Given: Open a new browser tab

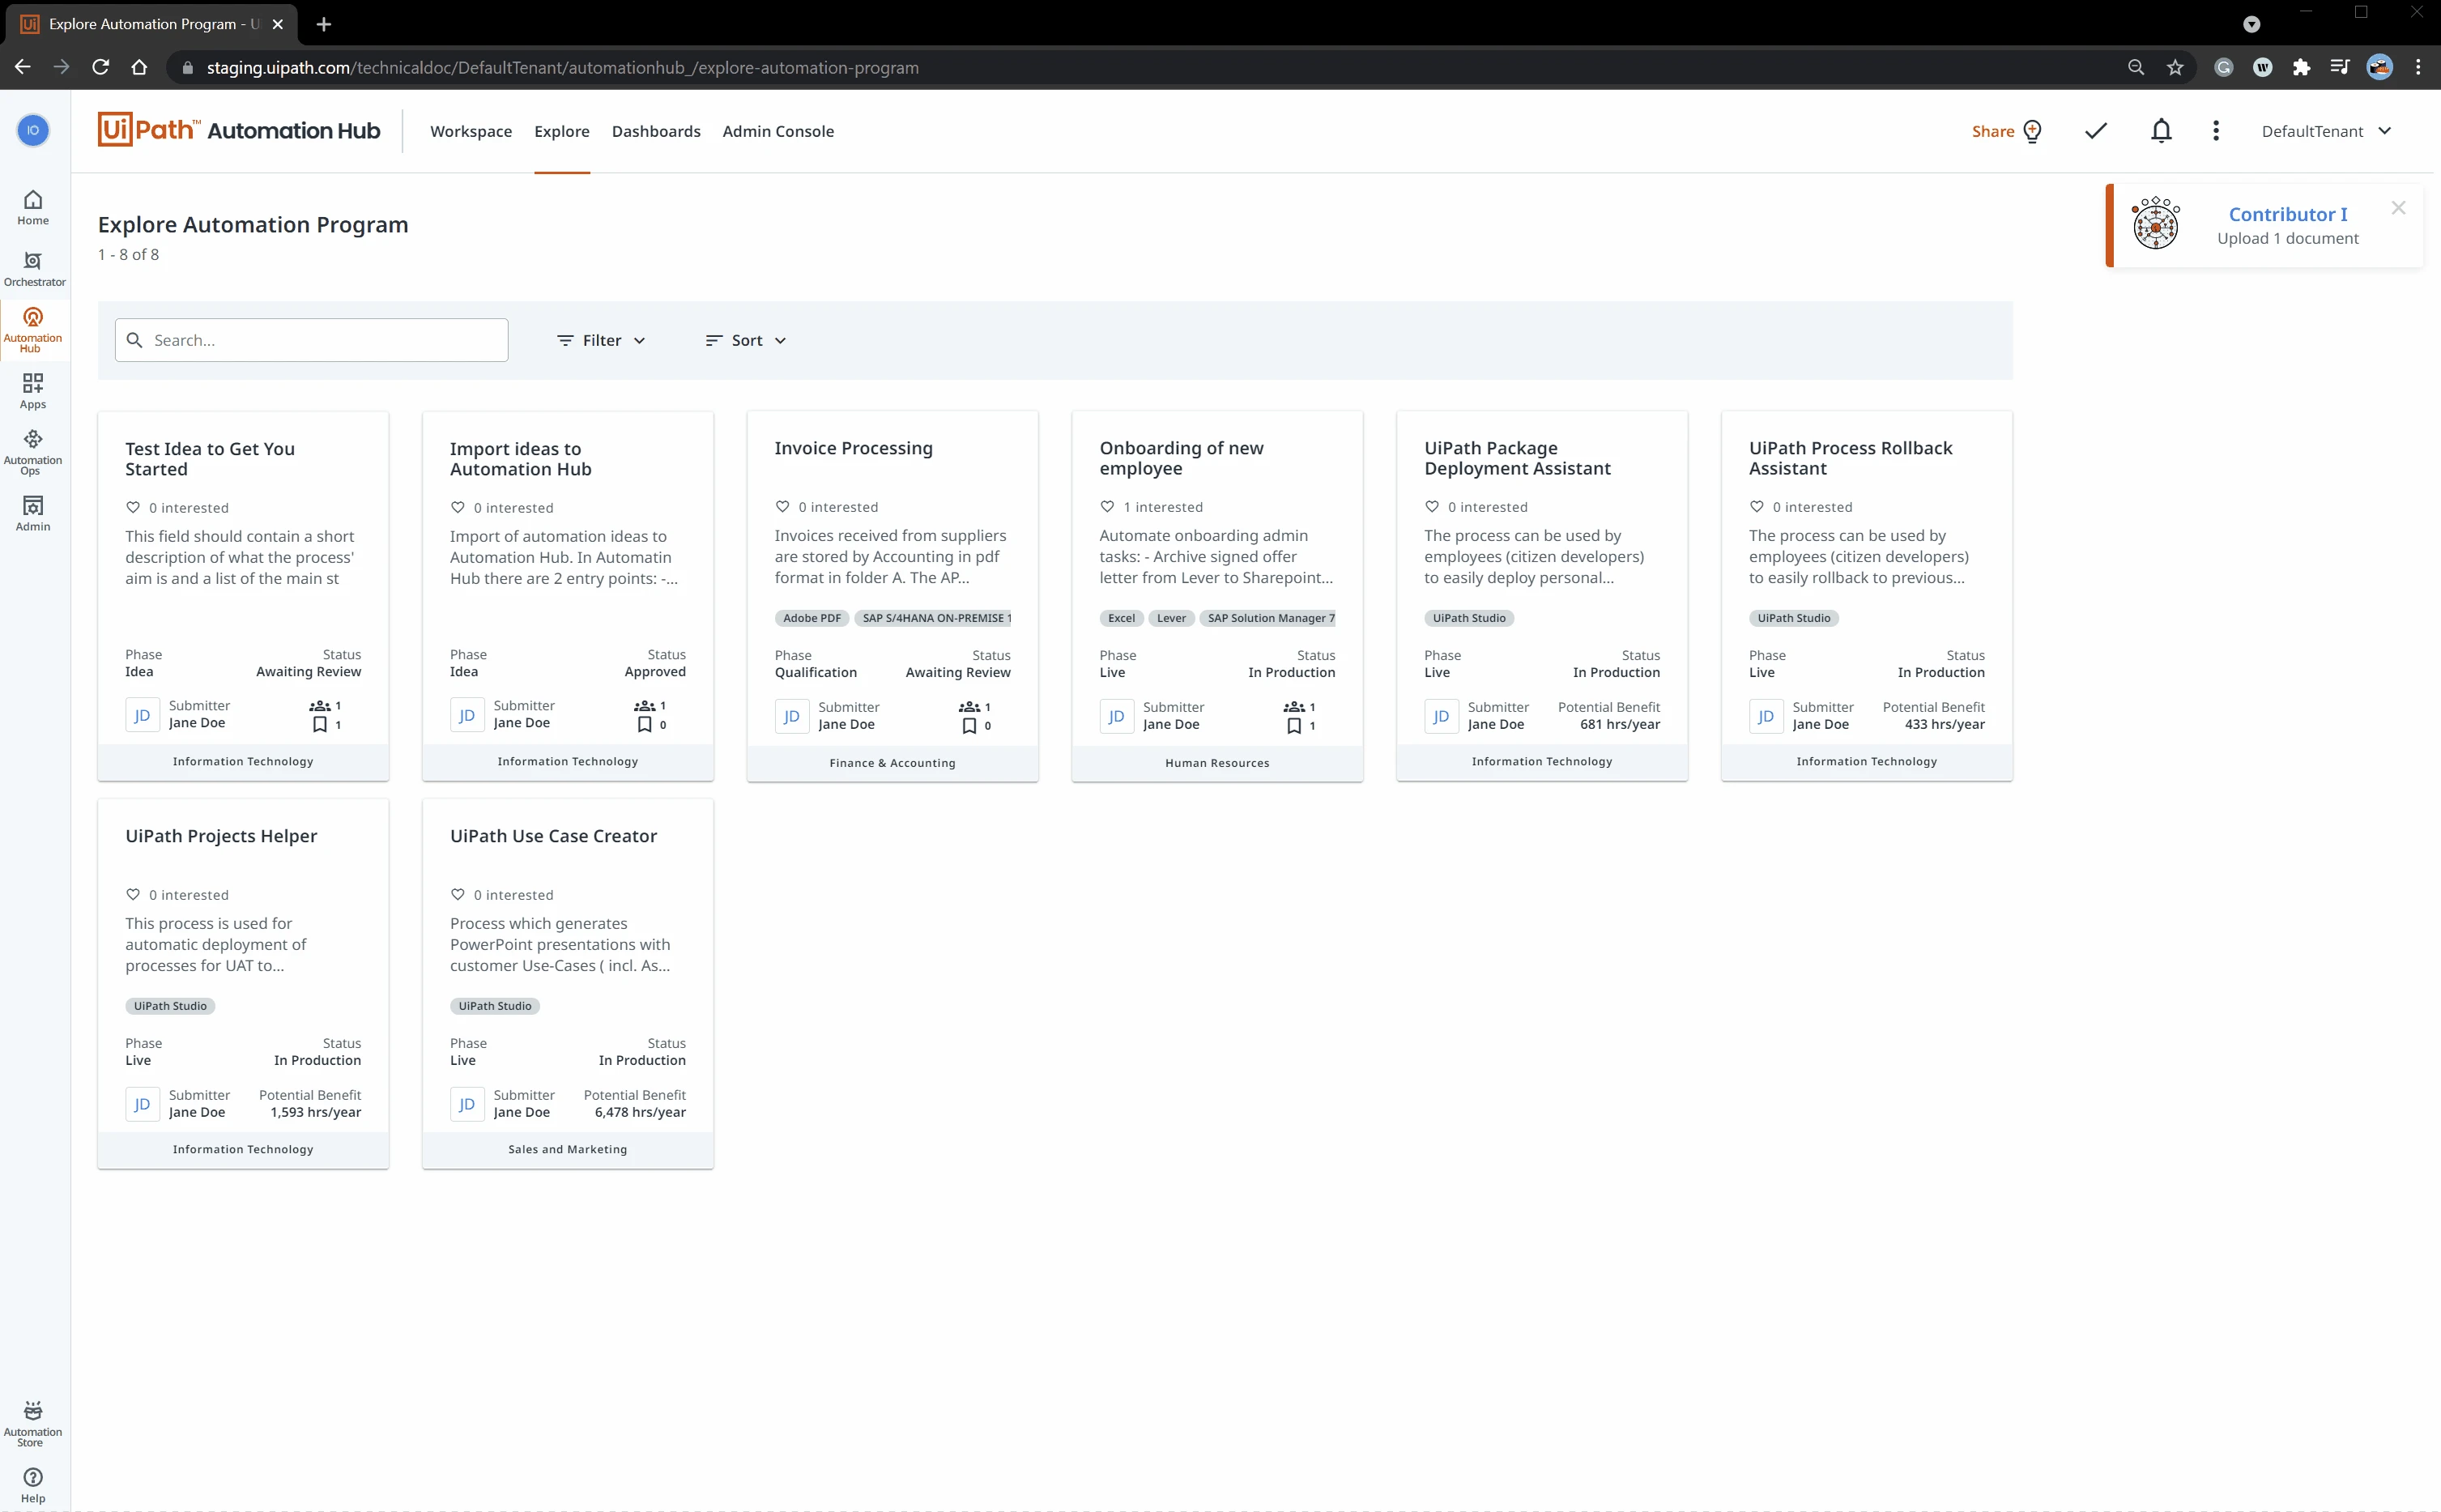Looking at the screenshot, I should (323, 24).
